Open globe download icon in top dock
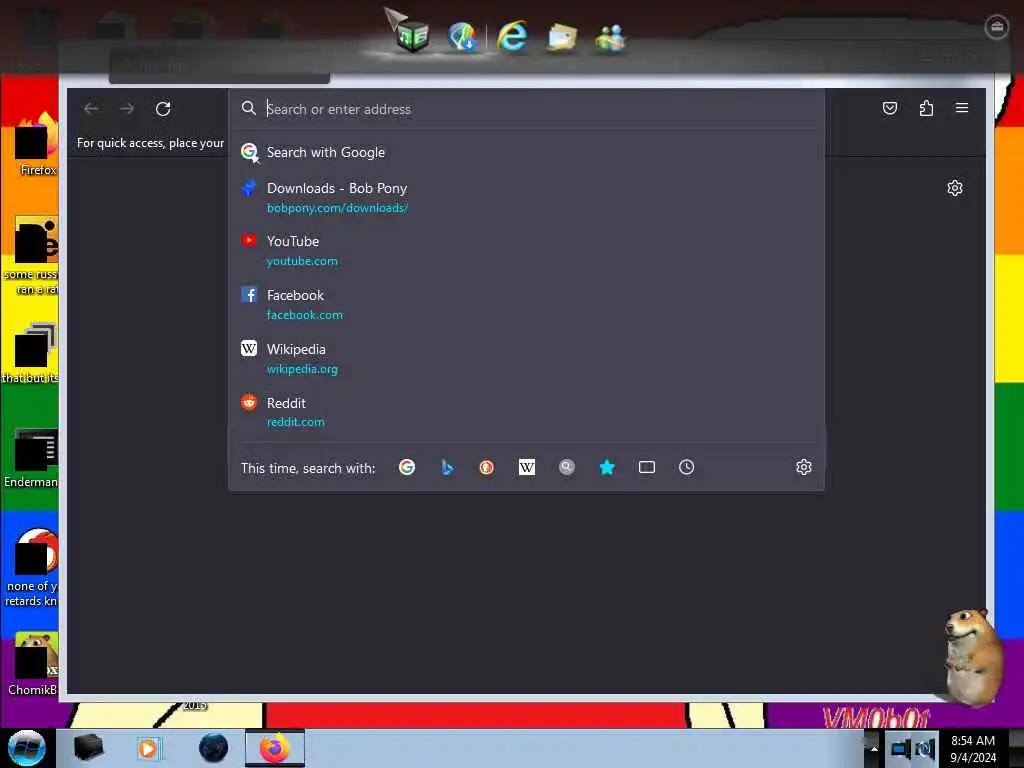This screenshot has height=768, width=1024. [x=462, y=37]
